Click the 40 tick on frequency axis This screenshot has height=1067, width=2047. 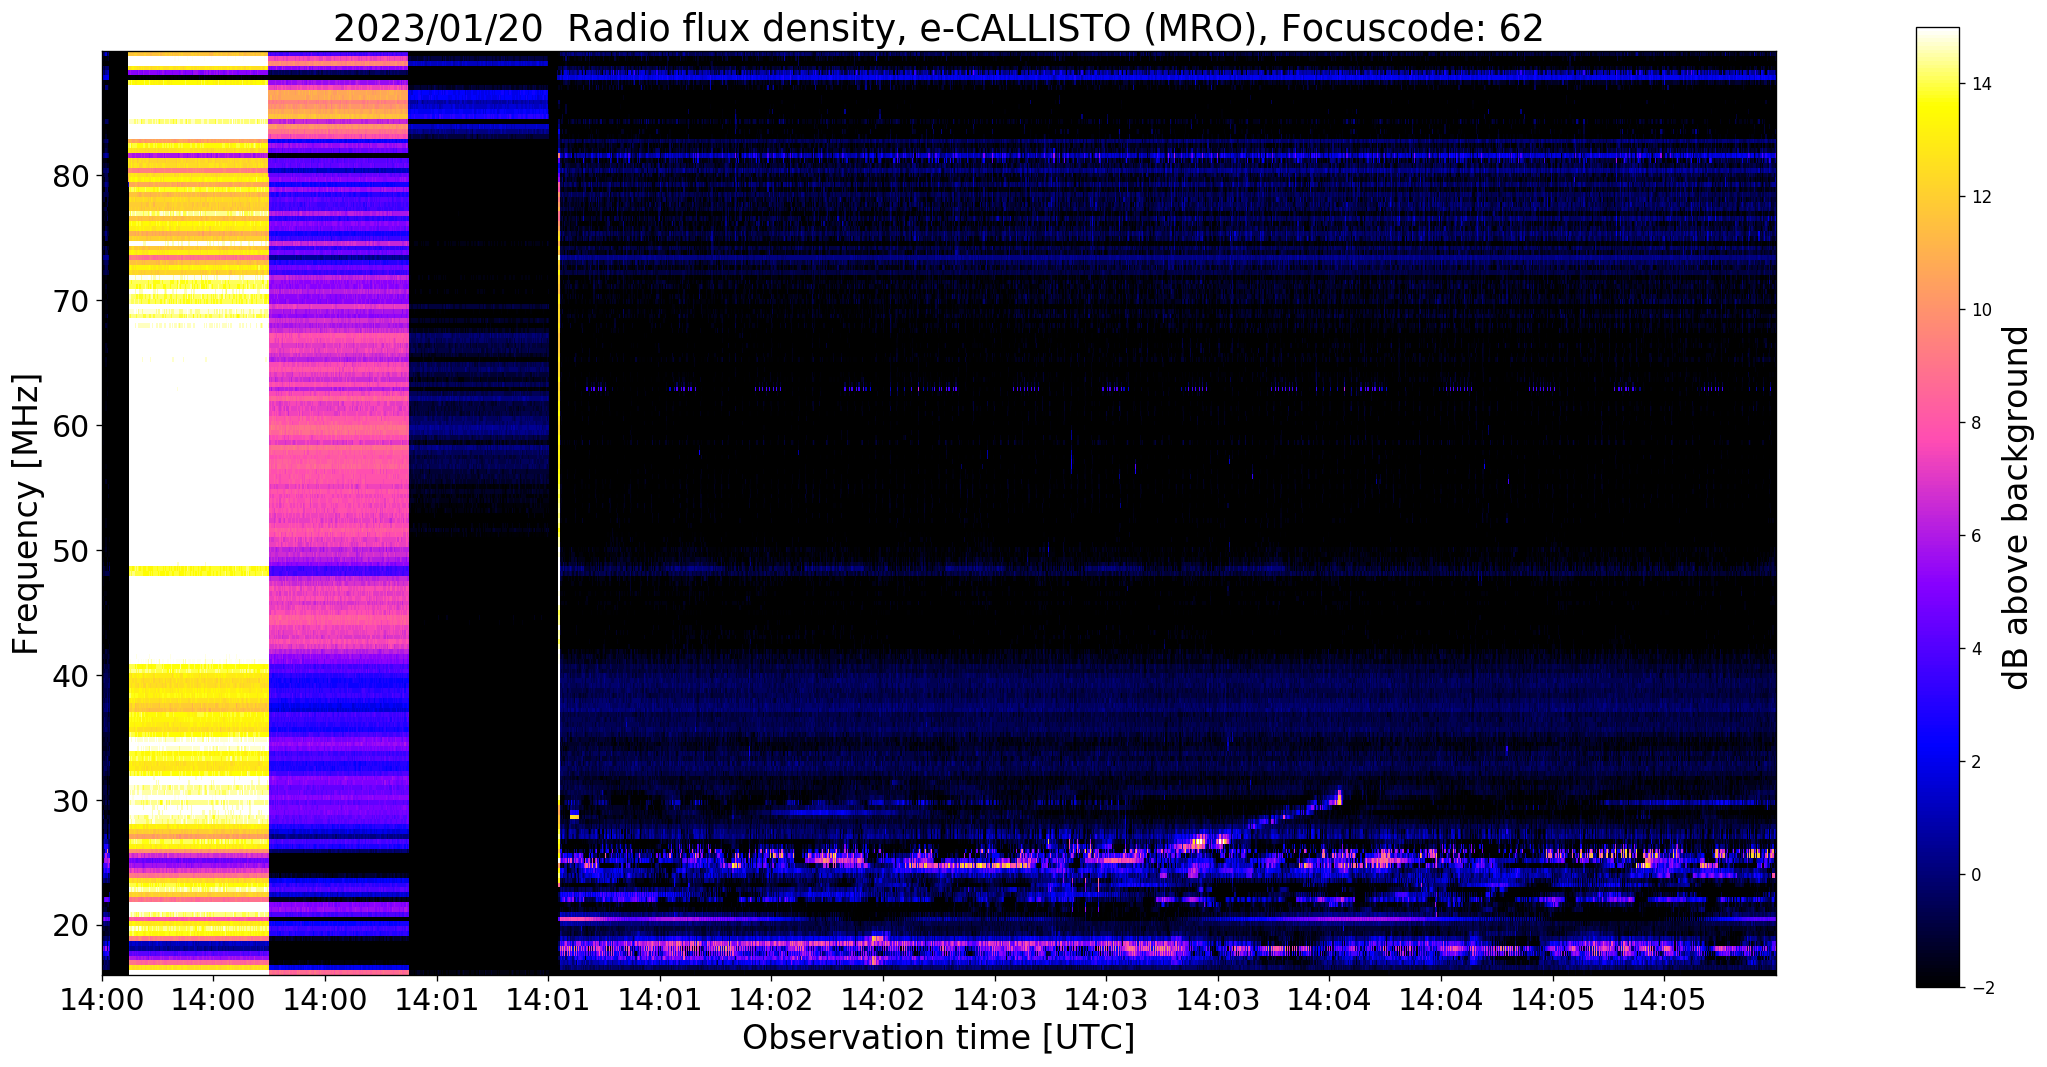tap(72, 676)
